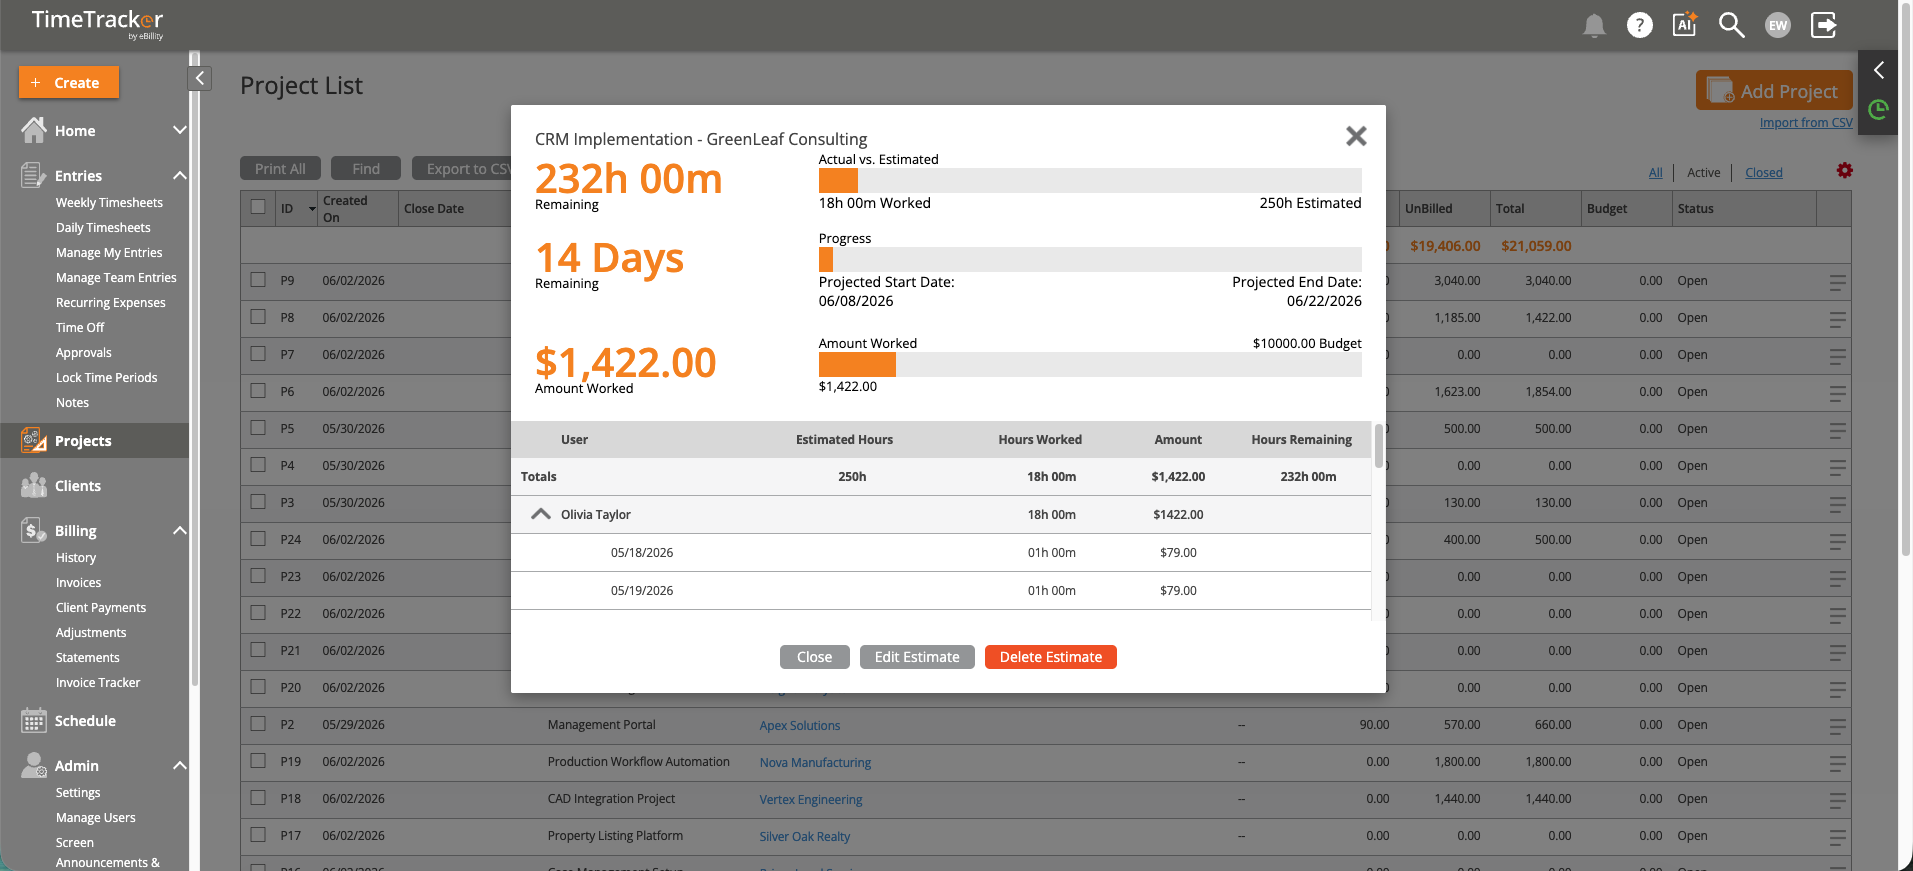Viewport: 1913px width, 871px height.
Task: Close the CRM Implementation dialog with X
Action: click(x=1355, y=136)
